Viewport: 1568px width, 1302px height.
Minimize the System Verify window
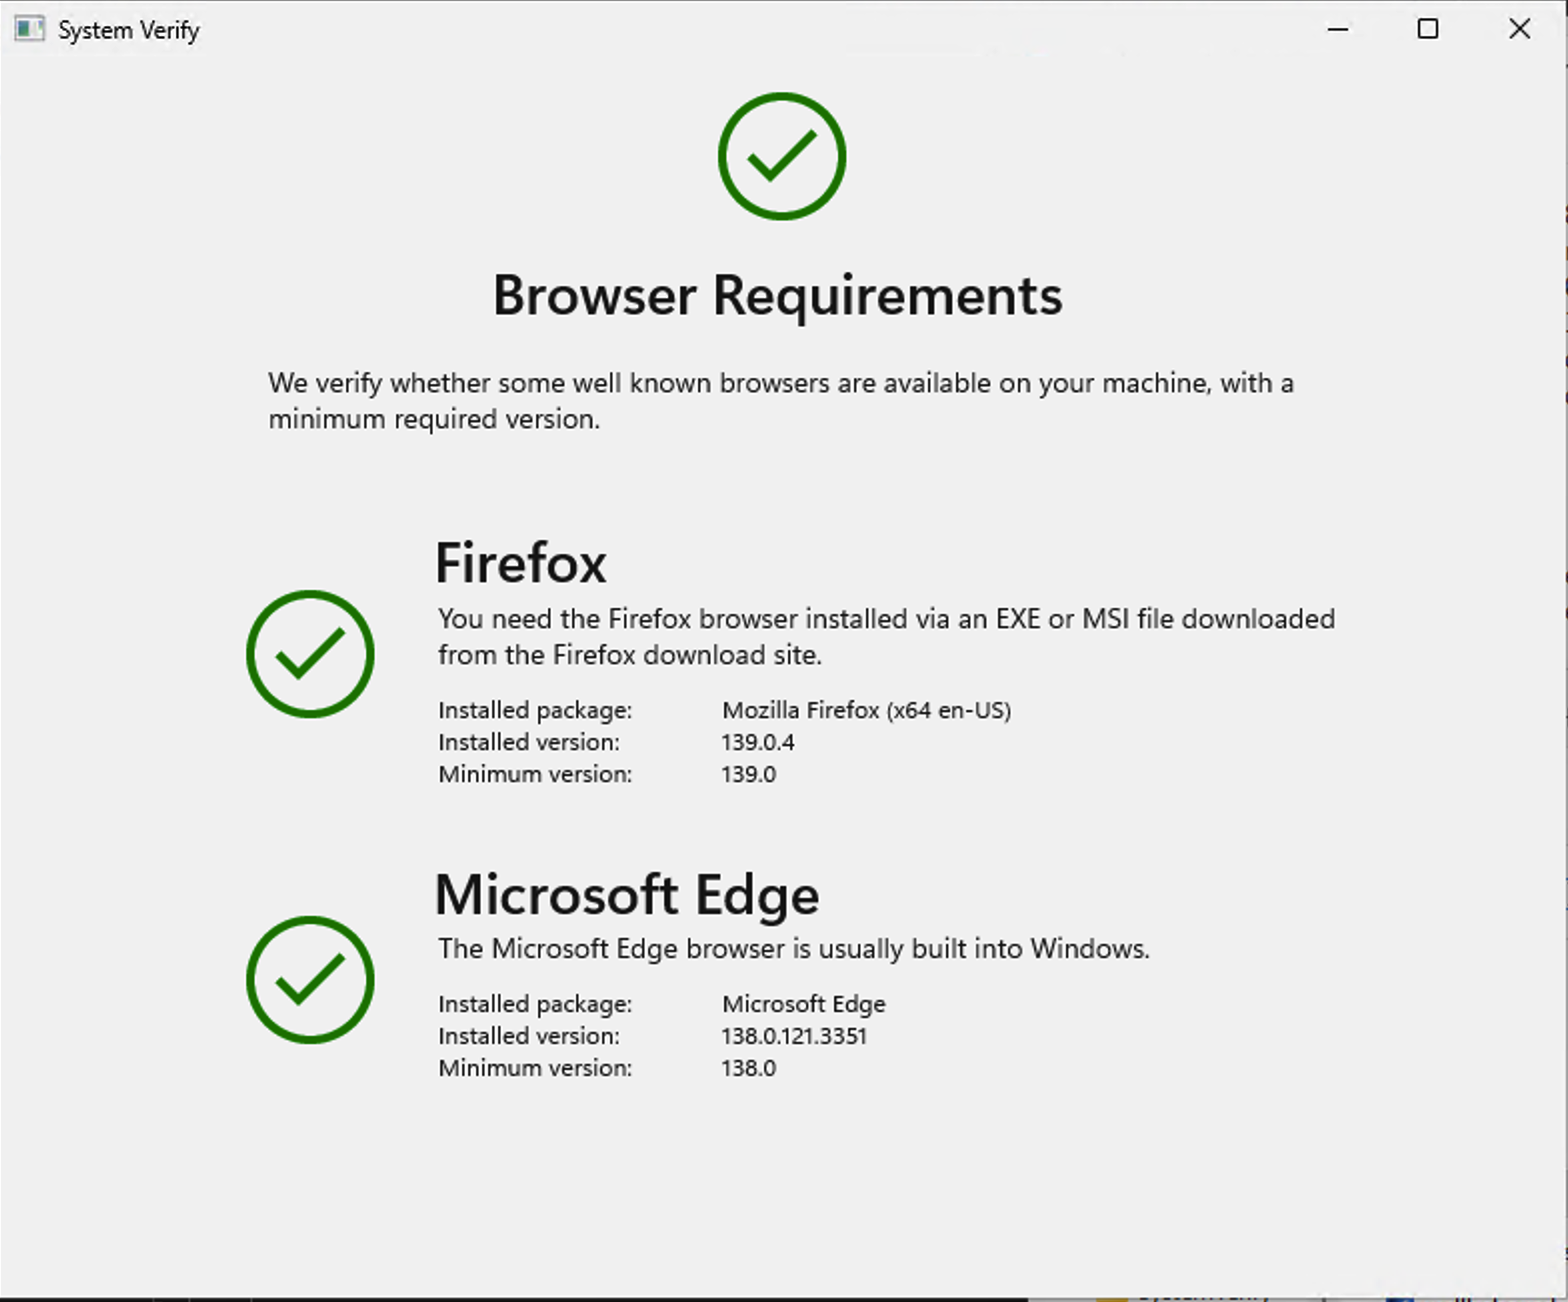click(1338, 29)
